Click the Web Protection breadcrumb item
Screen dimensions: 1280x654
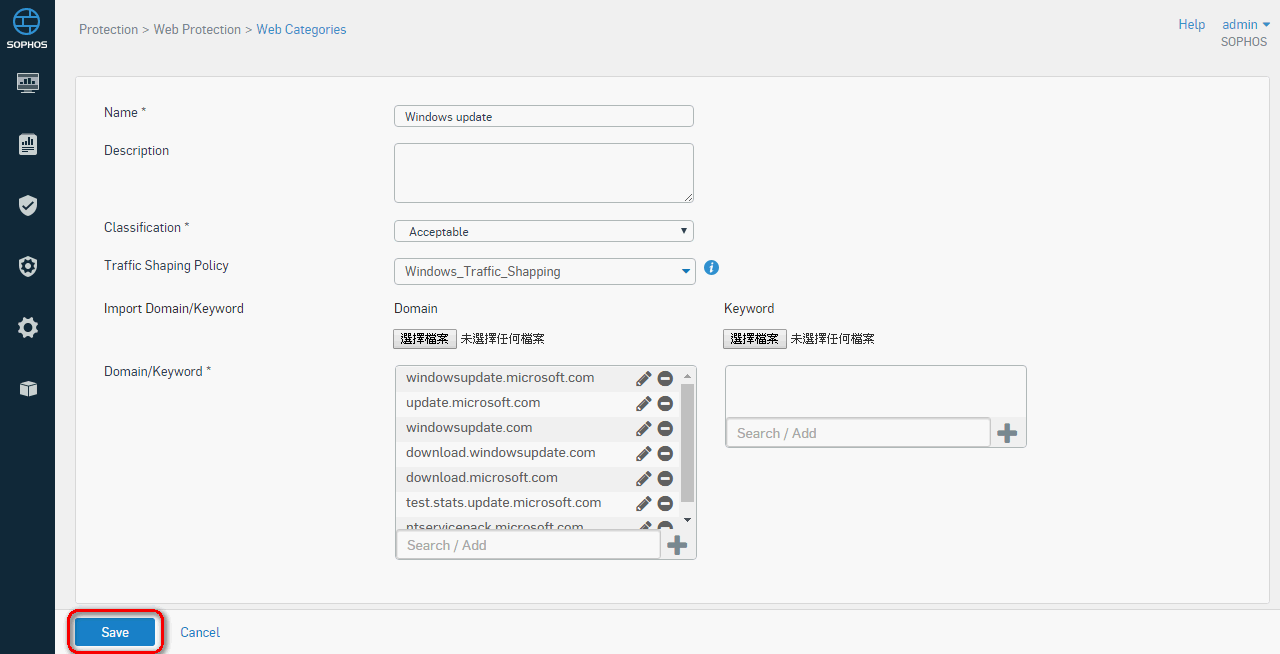[x=197, y=30]
